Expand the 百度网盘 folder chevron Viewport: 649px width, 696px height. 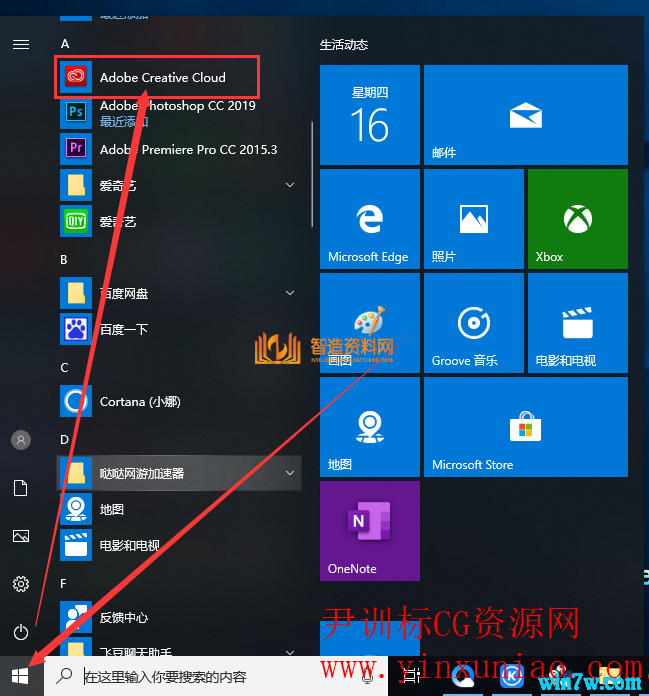[290, 293]
